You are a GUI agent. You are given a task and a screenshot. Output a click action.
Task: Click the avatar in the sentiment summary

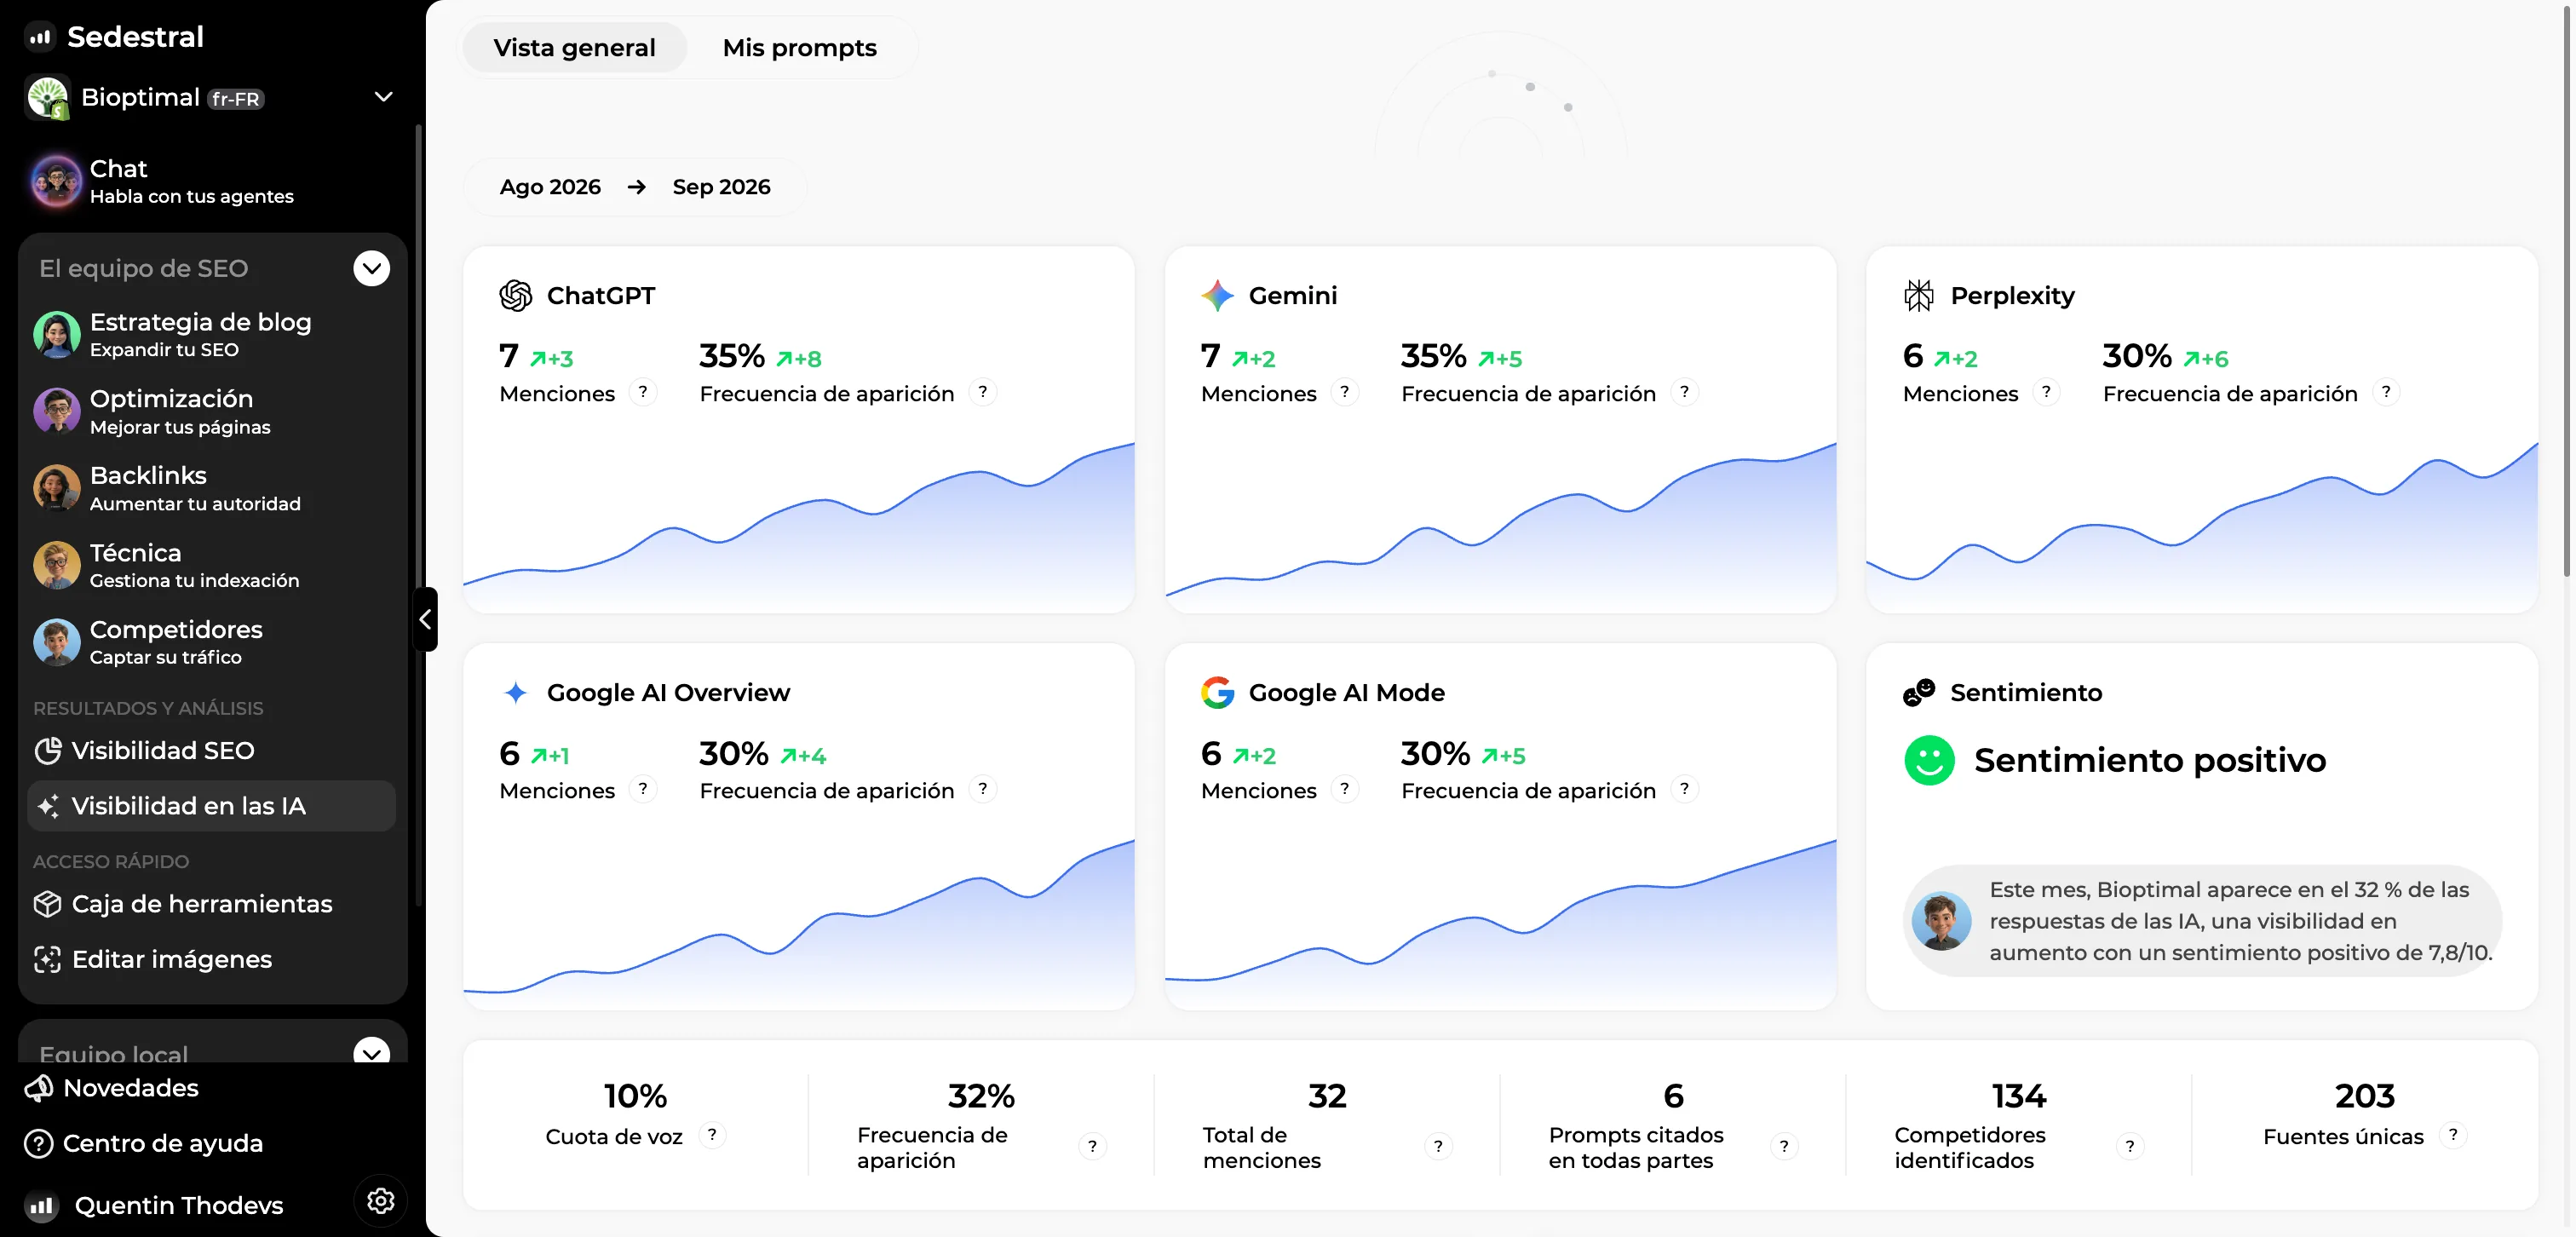(1942, 921)
